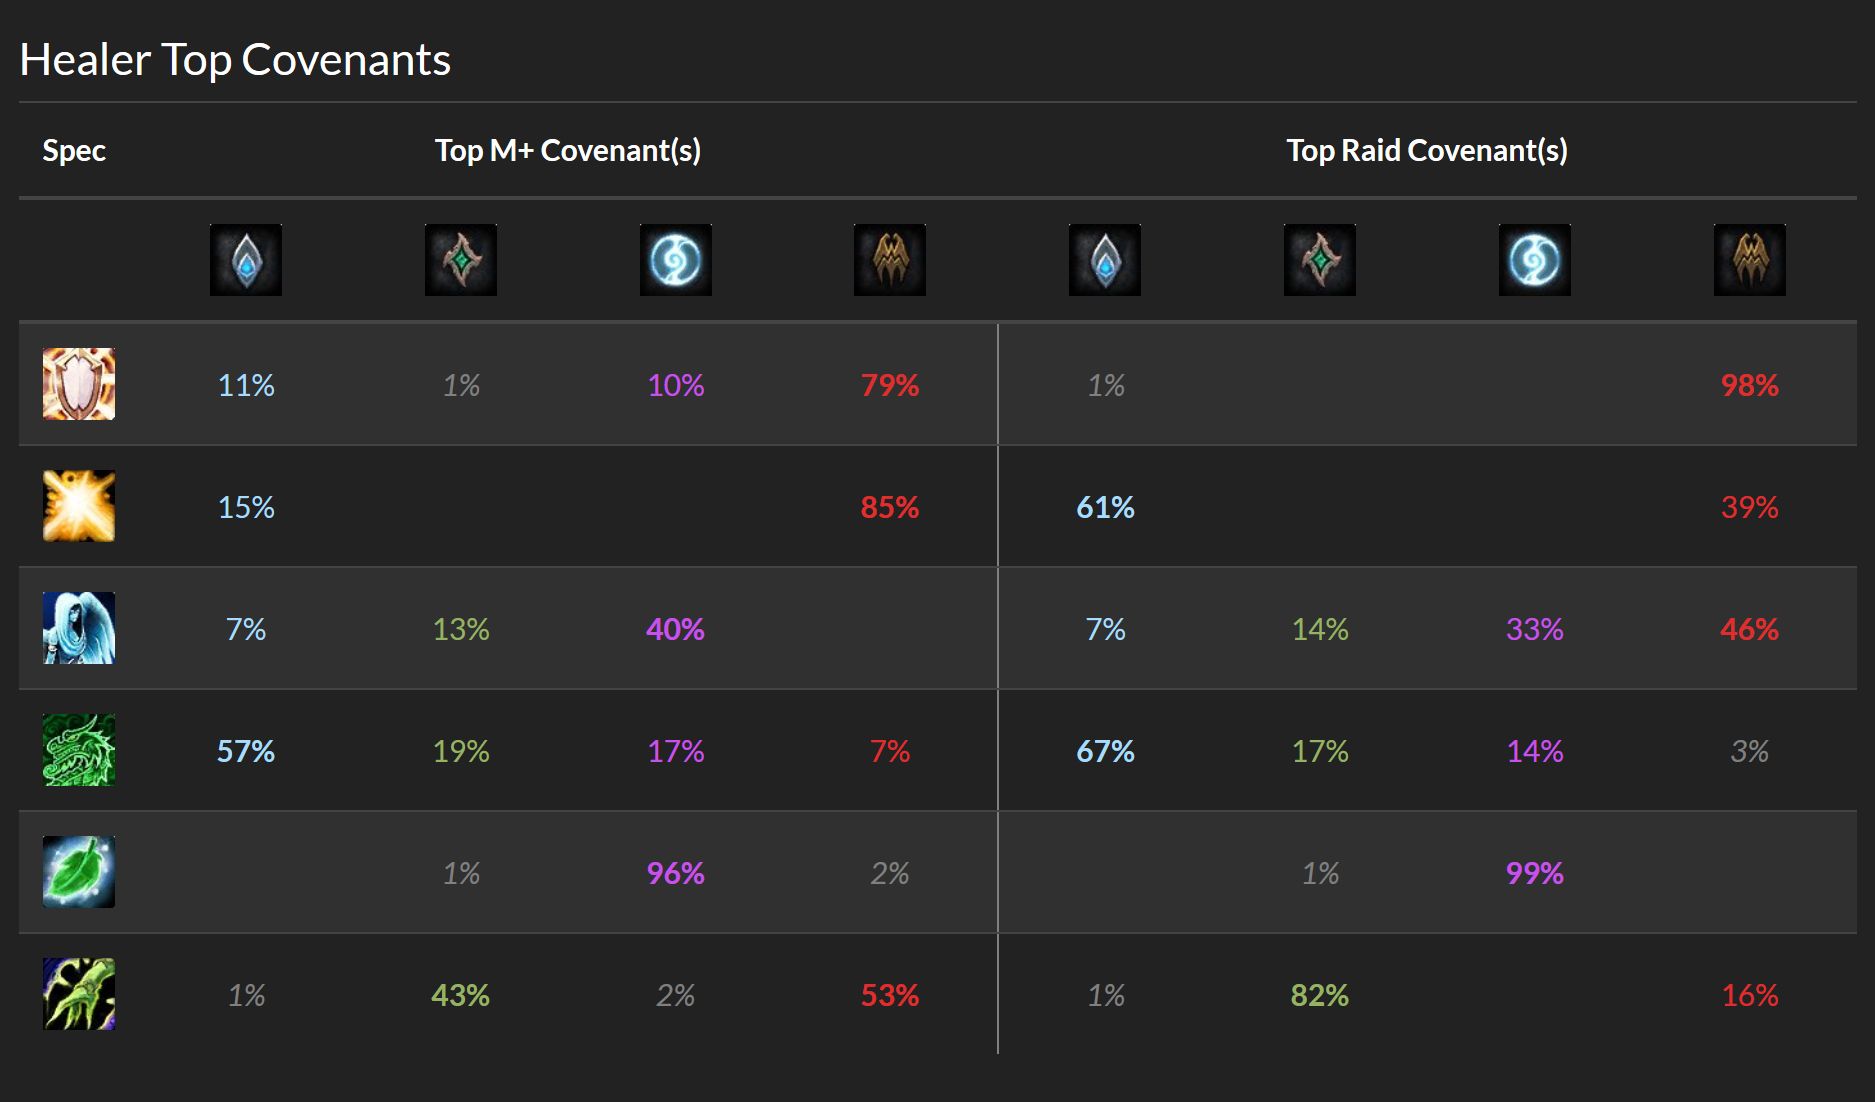
Task: Select the Discipline Priest hooded figure icon
Action: 79,628
